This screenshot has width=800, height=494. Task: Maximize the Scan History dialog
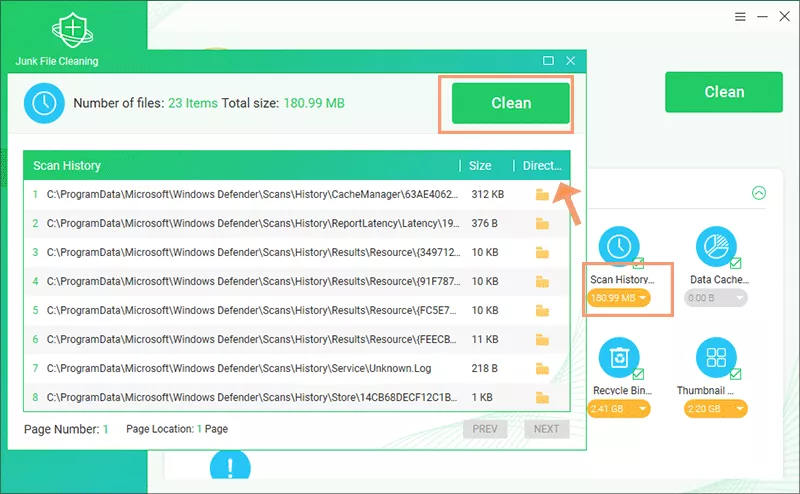[548, 61]
